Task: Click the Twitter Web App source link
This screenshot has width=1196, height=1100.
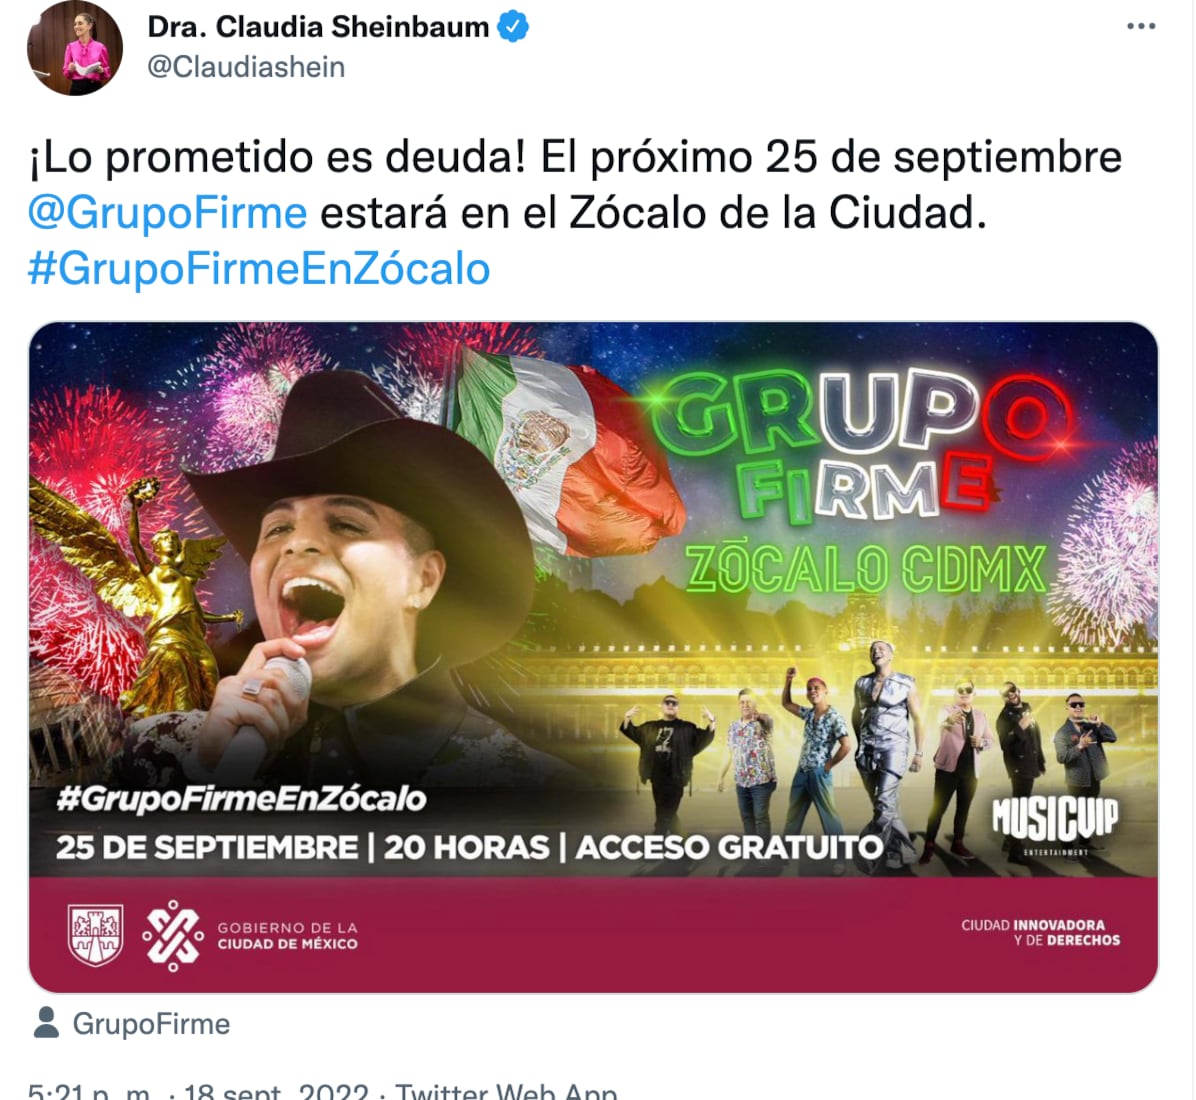Action: point(506,1091)
